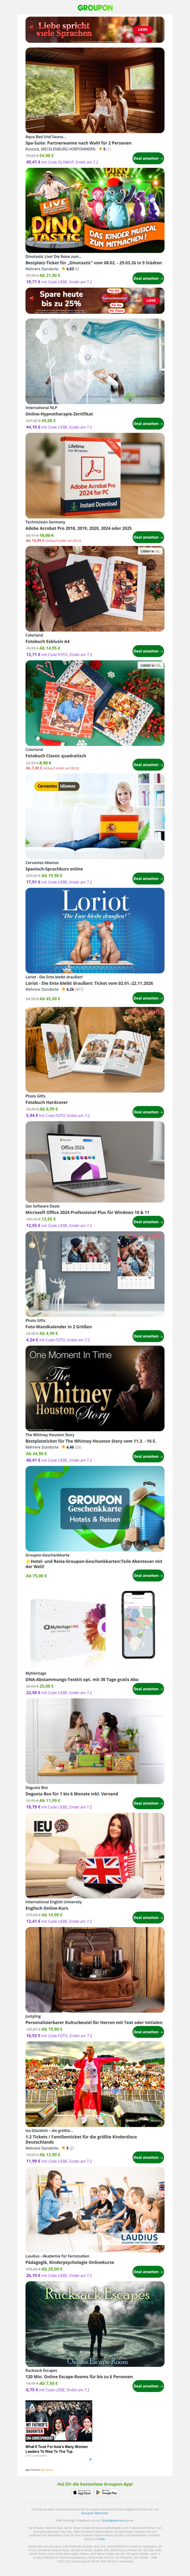Open the Groupon Geschenkkarte image
This screenshot has width=190, height=2576.
click(95, 1509)
